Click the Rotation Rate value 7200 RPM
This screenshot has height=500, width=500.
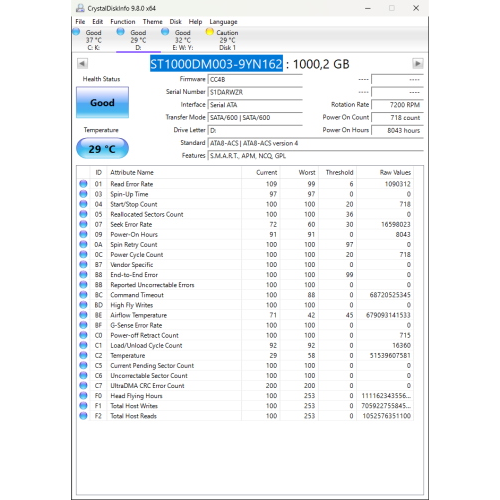pos(397,105)
